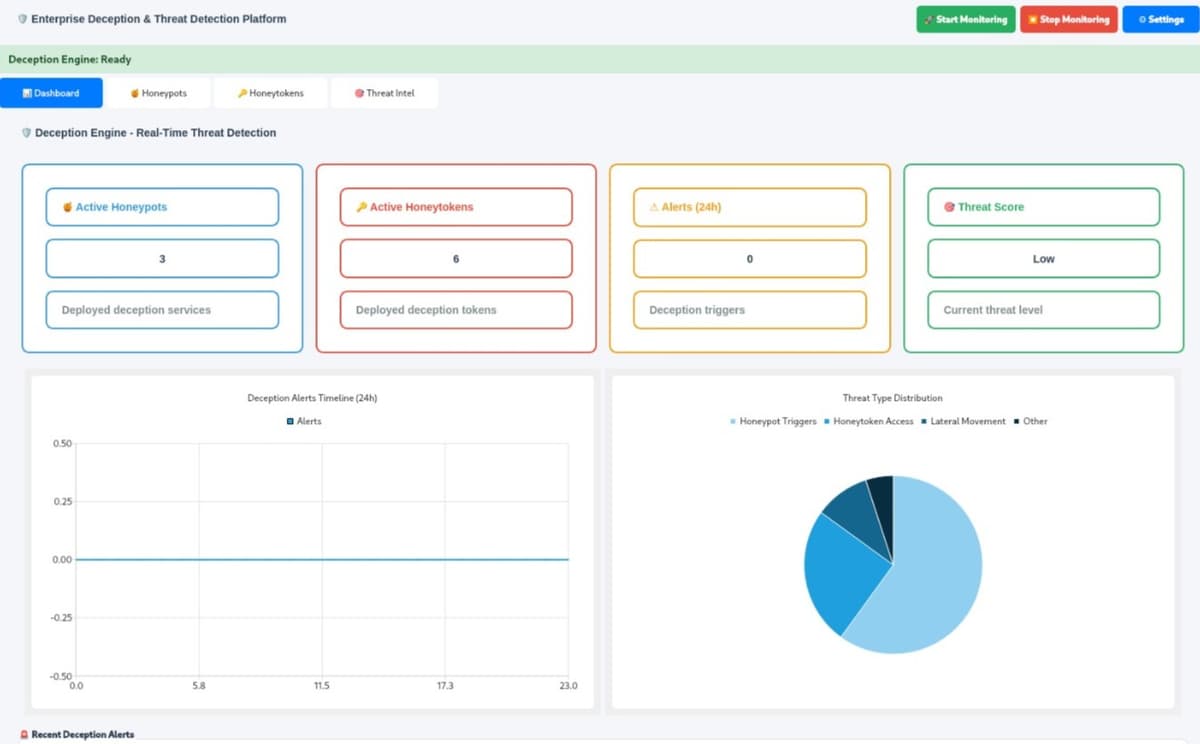Image resolution: width=1200 pixels, height=744 pixels.
Task: Open the Threat Intel tab
Action: (x=385, y=92)
